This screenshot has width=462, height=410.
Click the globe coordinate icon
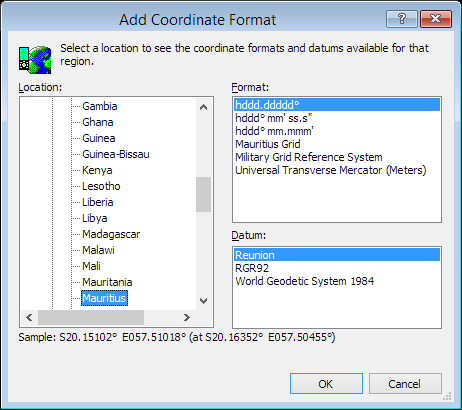(x=35, y=60)
